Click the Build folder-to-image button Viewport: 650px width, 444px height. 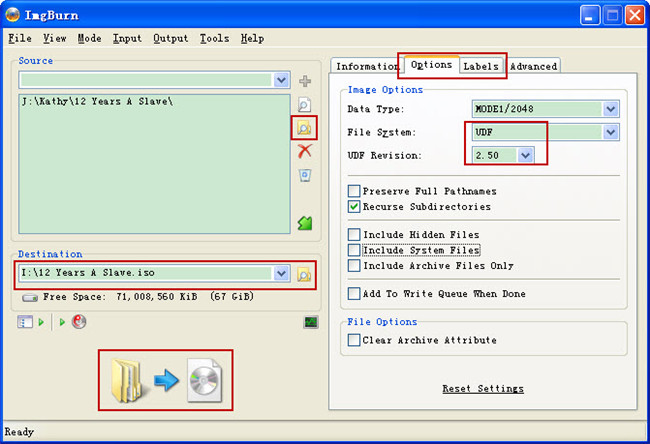point(165,381)
